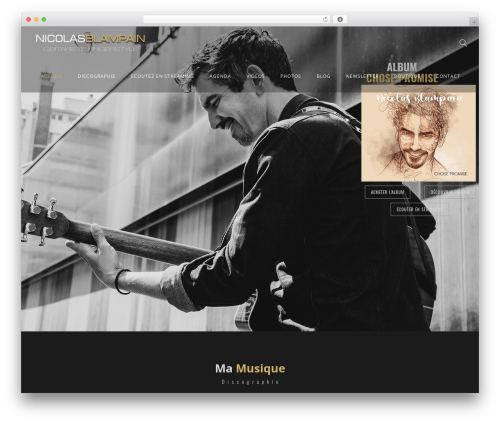Click the Découvrir l'album button
The height and width of the screenshot is (423, 500).
(x=450, y=192)
